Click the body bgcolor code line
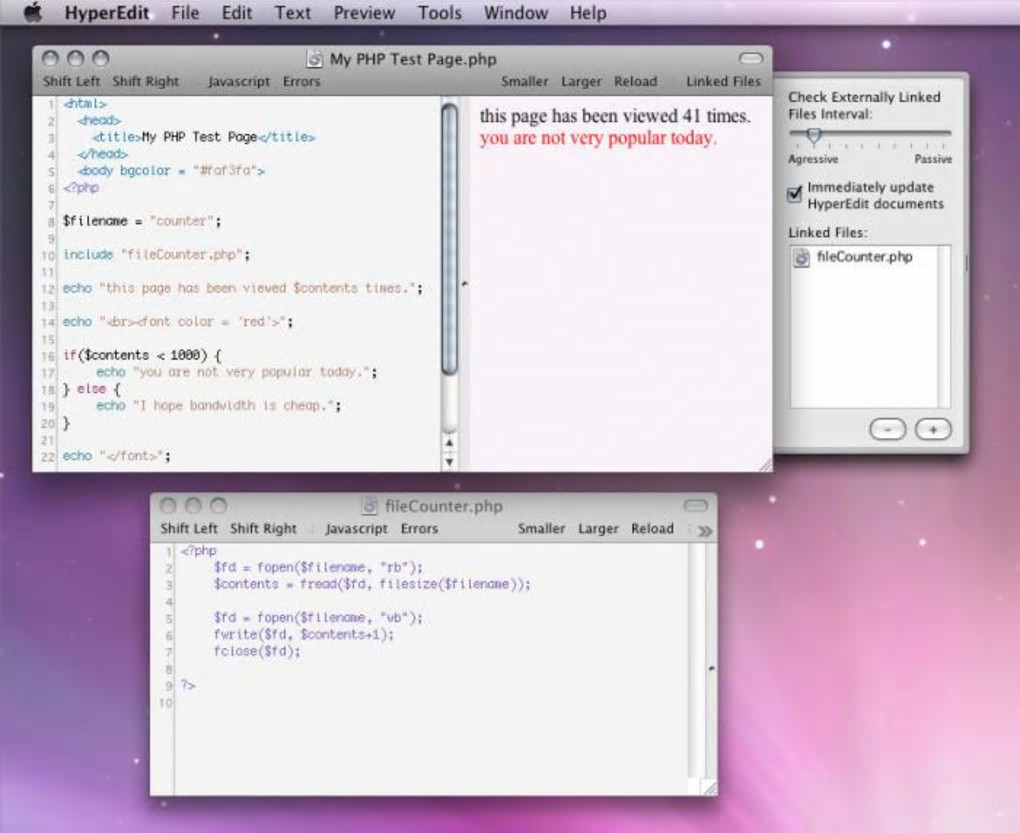Image resolution: width=1020 pixels, height=833 pixels. click(171, 170)
